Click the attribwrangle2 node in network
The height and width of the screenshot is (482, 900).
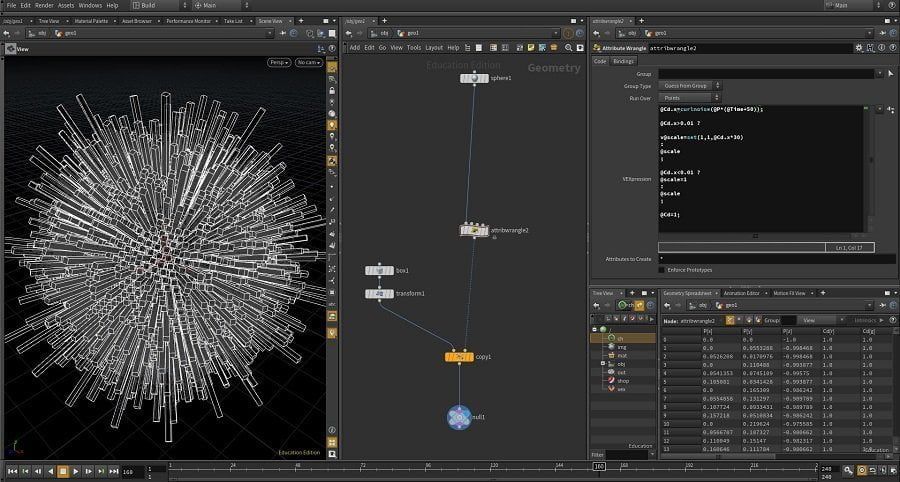click(x=474, y=231)
